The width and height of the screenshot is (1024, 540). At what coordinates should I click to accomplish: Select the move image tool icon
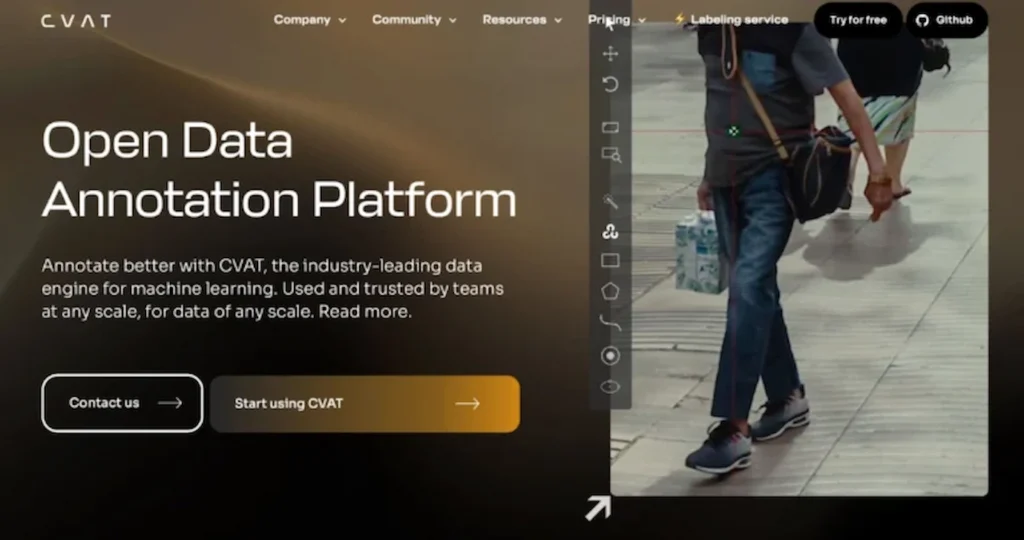[x=610, y=54]
